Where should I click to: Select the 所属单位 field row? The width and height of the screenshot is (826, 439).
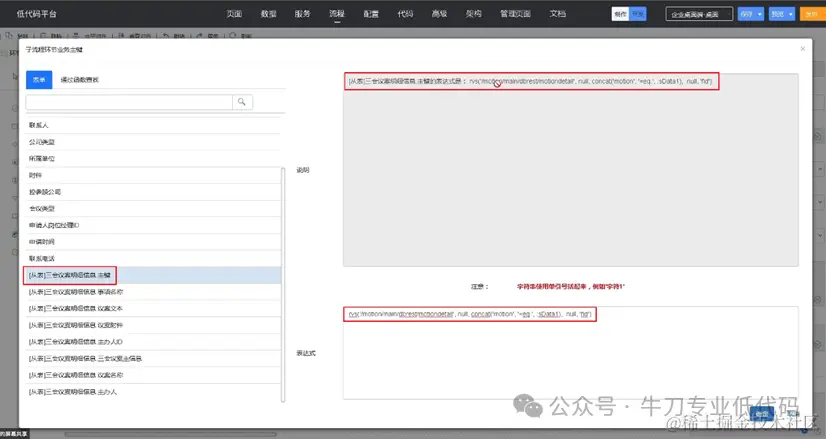click(x=153, y=159)
